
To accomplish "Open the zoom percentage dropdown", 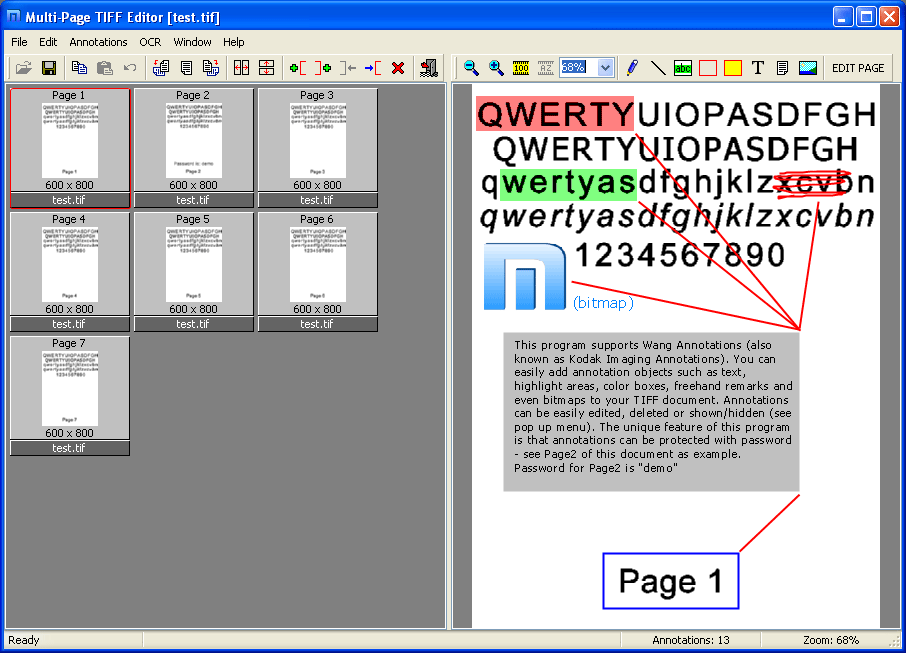I will click(604, 68).
